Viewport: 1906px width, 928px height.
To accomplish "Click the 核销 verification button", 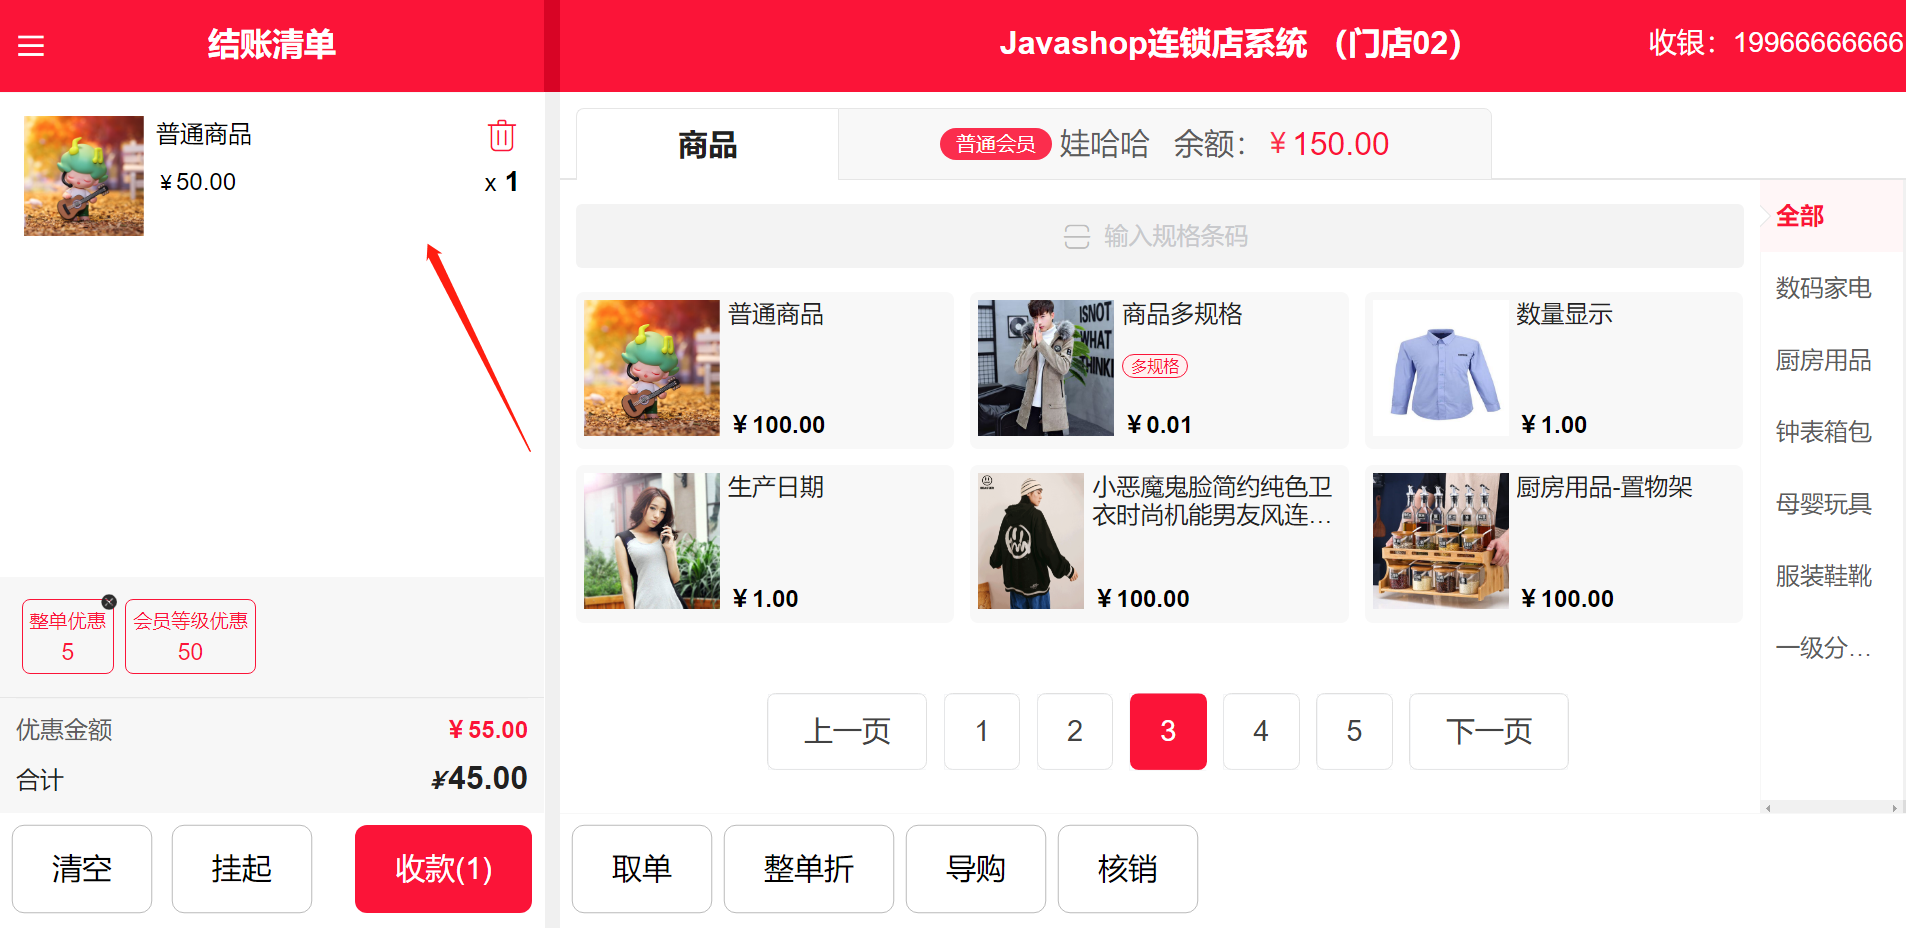I will (x=1127, y=869).
